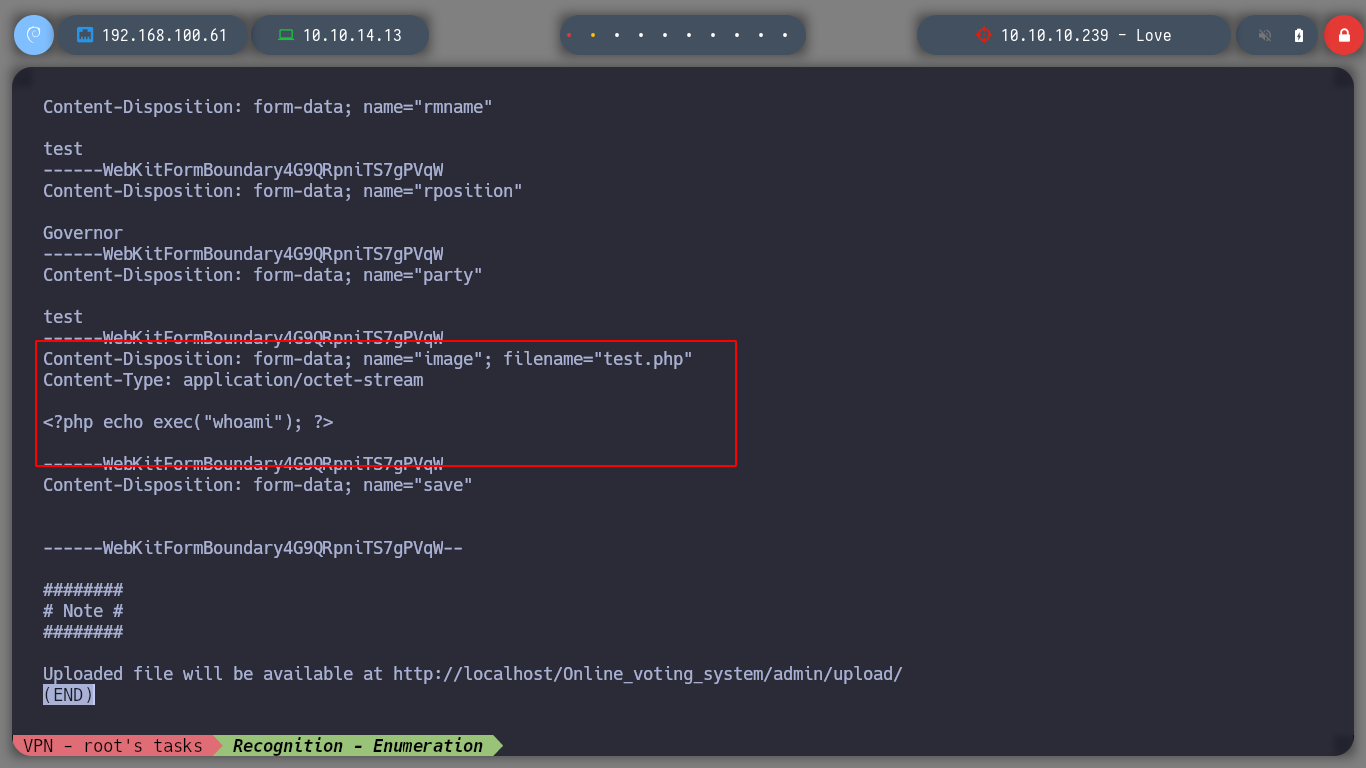Screen dimensions: 1366x768
Task: Click the "# Note #" heading line
Action: tap(83, 611)
